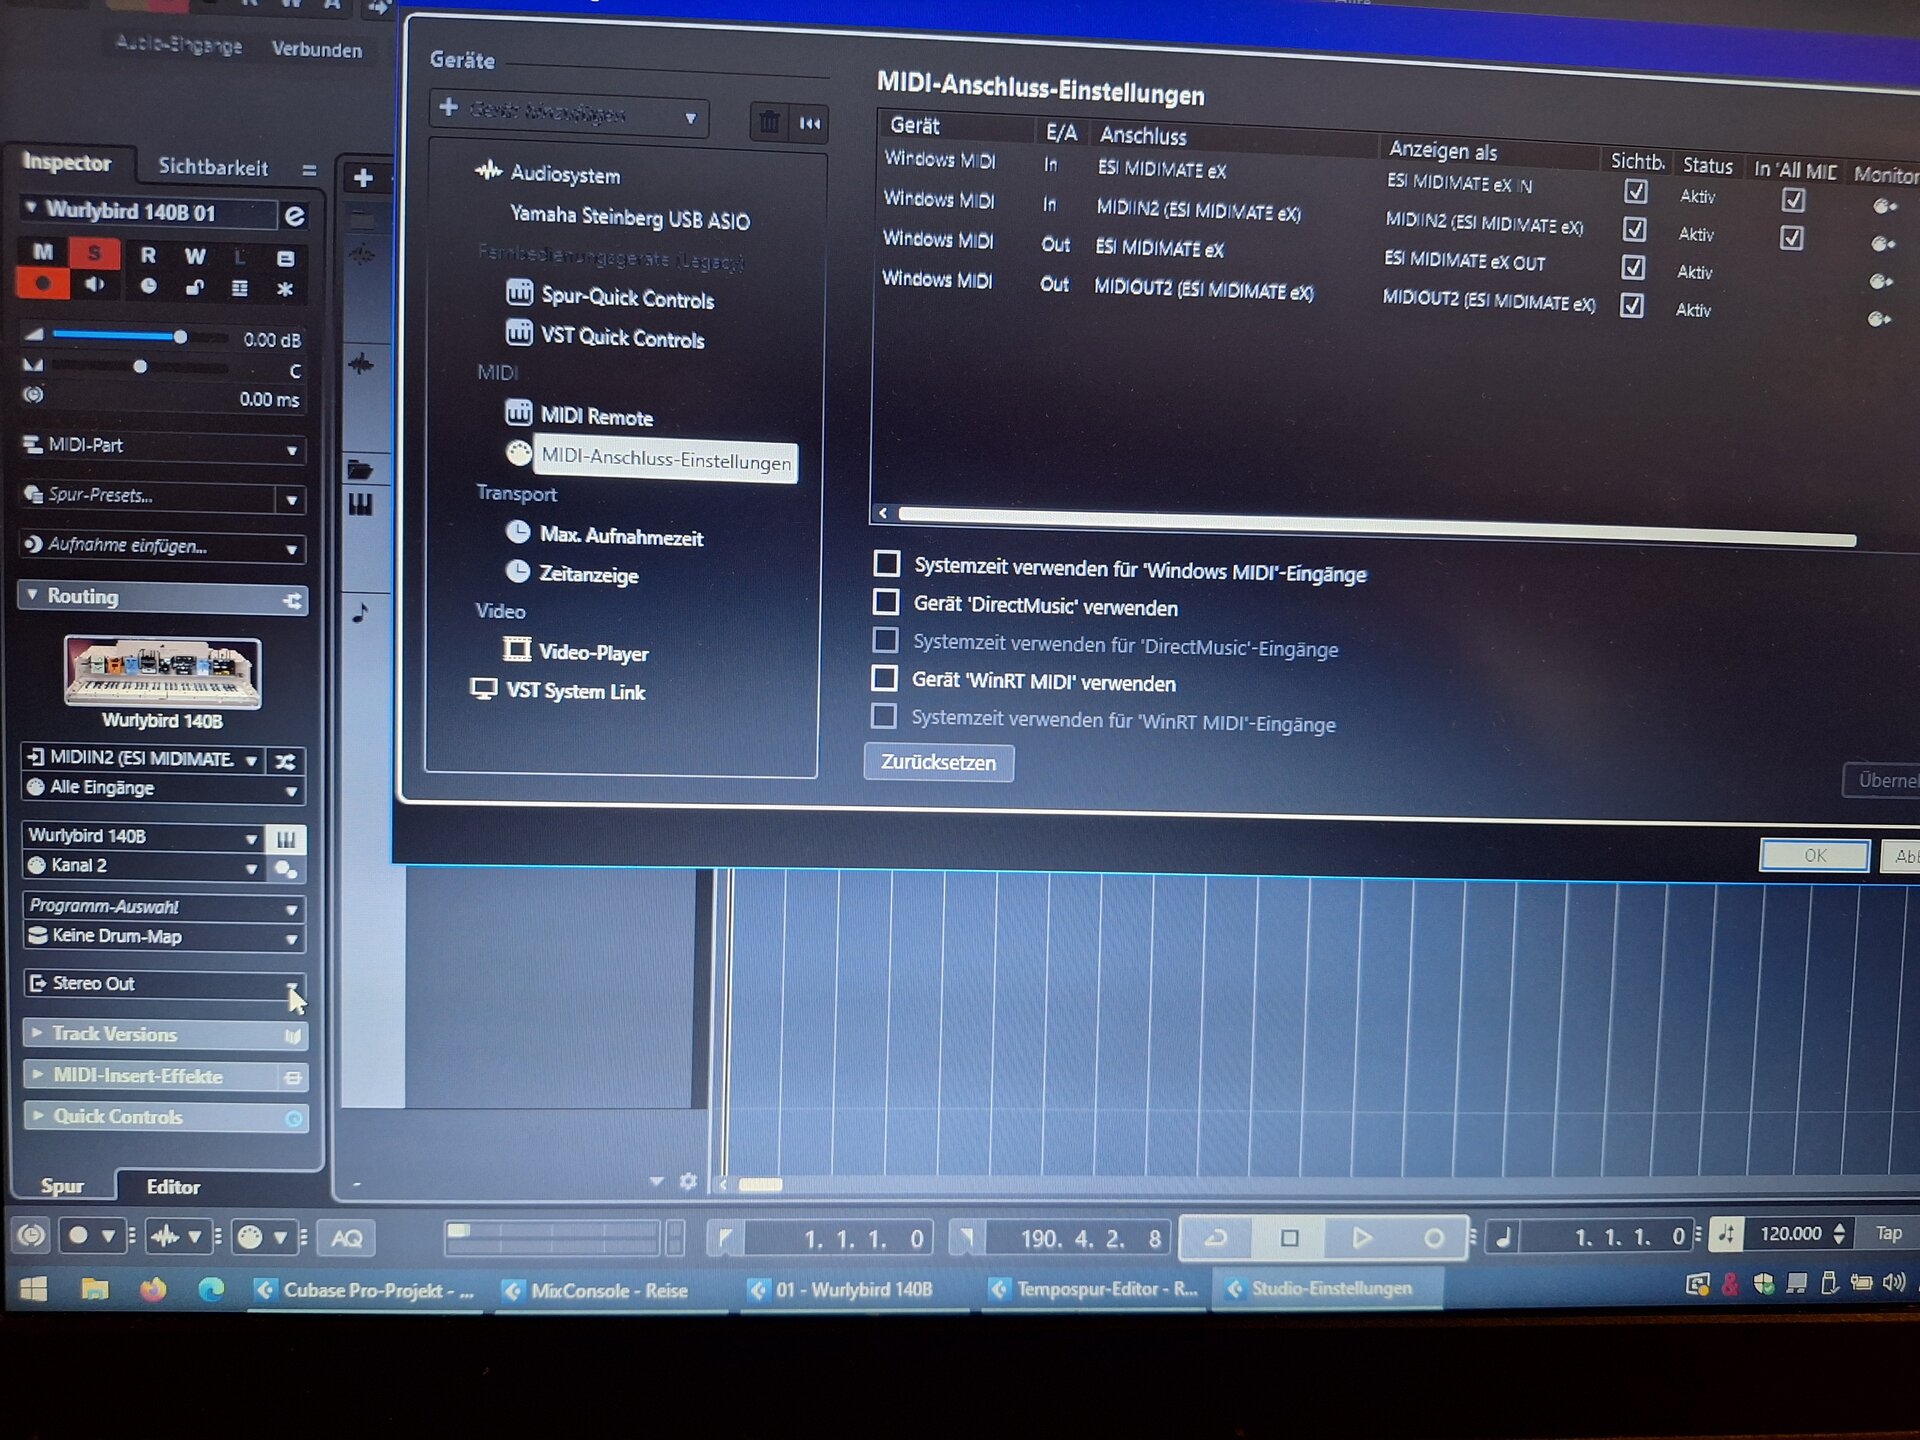
Task: Open instrument editor 'e' button for Wurlybird 140B 01
Action: [x=294, y=216]
